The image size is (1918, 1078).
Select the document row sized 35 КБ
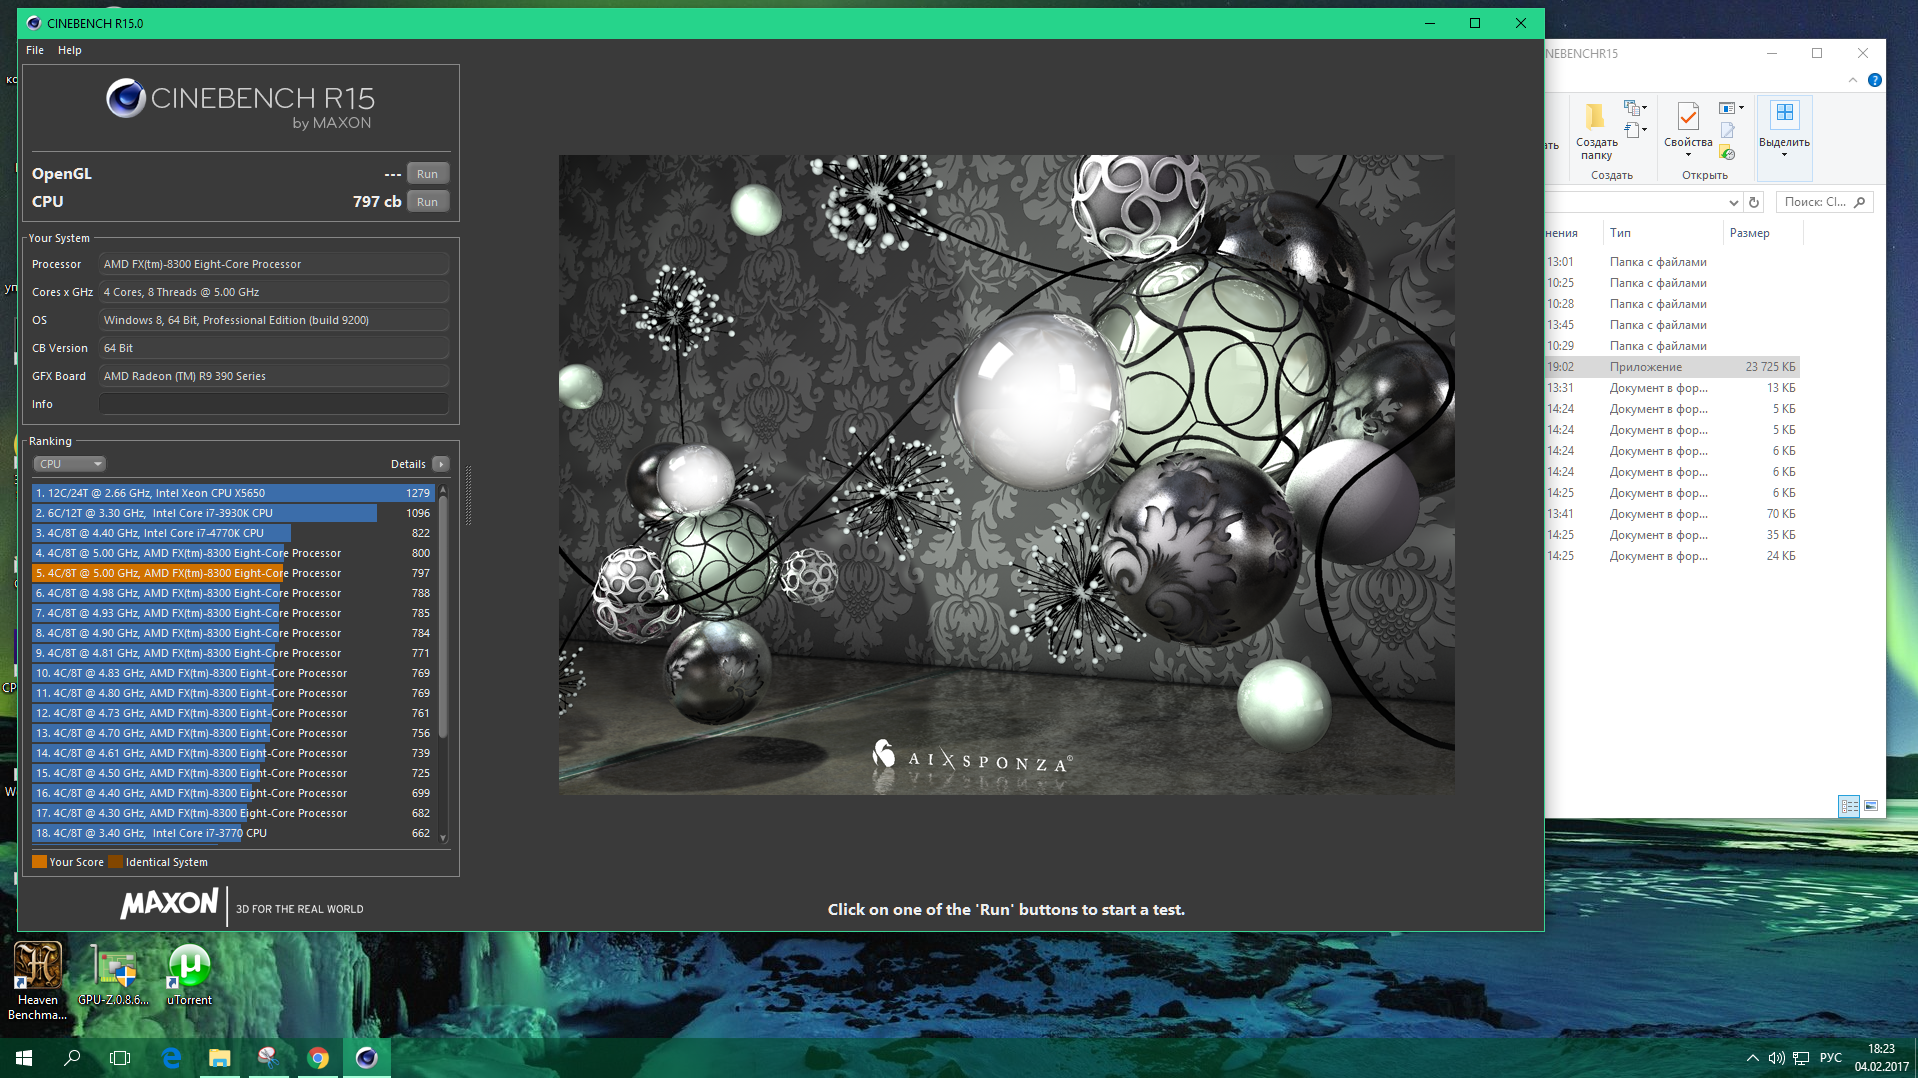coord(1672,535)
